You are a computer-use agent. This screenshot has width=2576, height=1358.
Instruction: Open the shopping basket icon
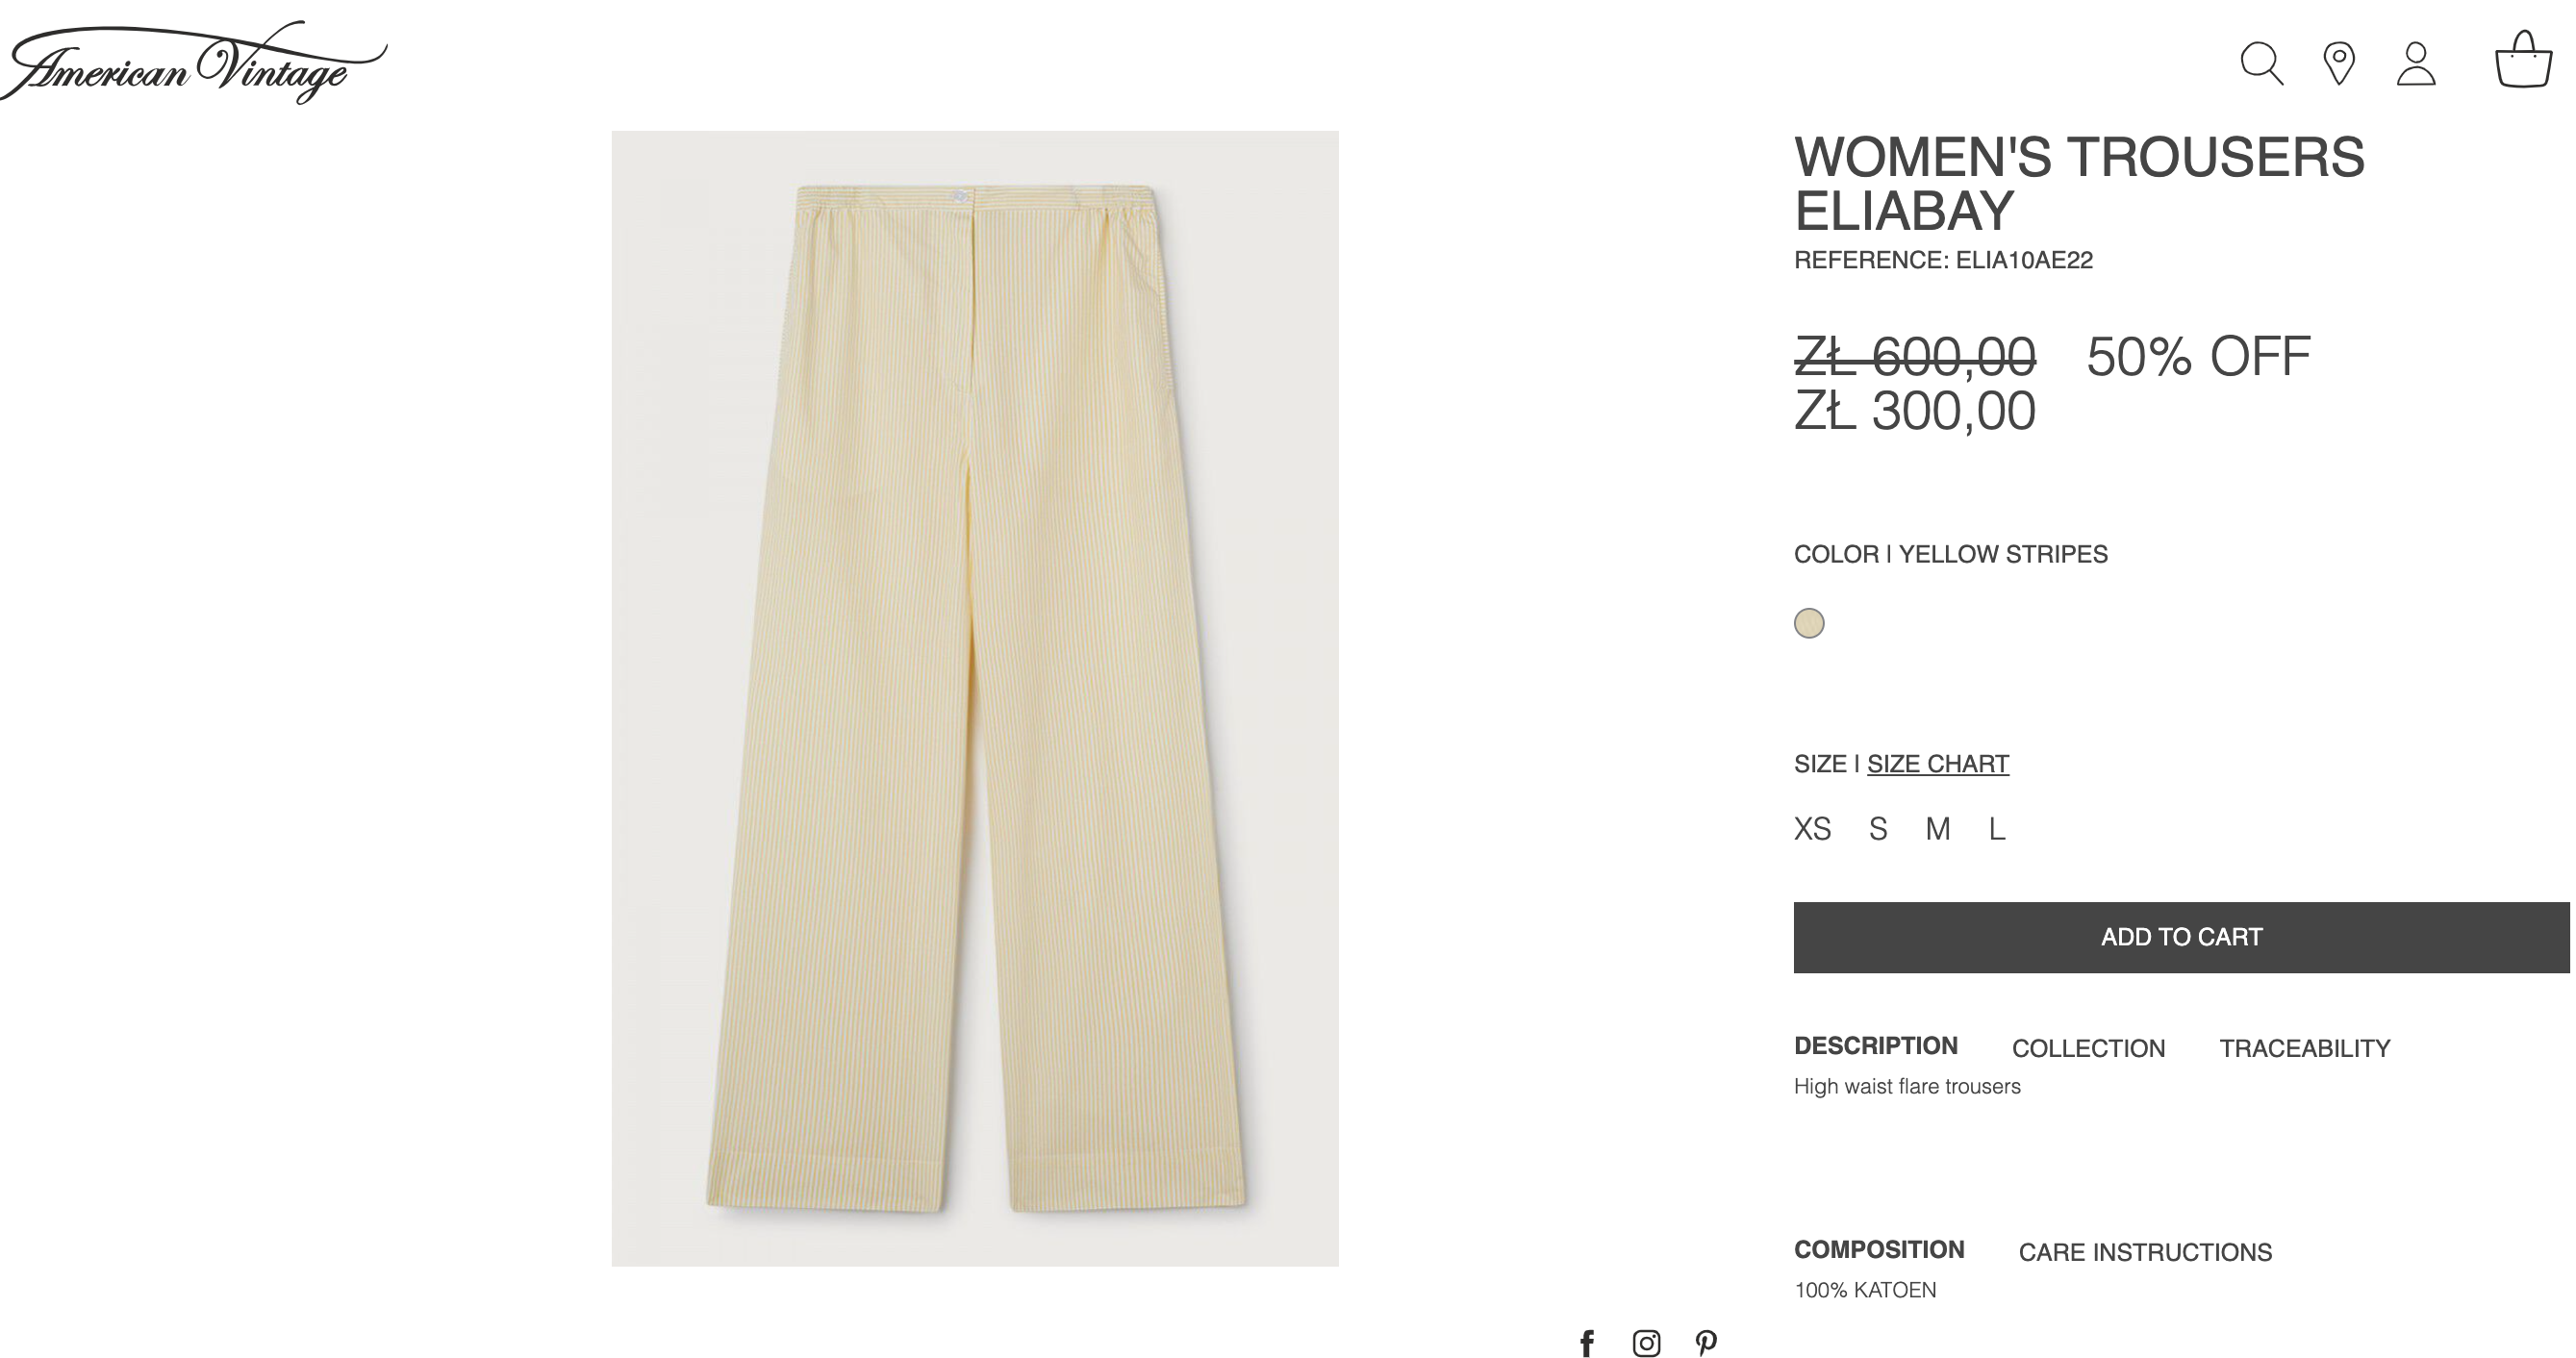pyautogui.click(x=2523, y=59)
